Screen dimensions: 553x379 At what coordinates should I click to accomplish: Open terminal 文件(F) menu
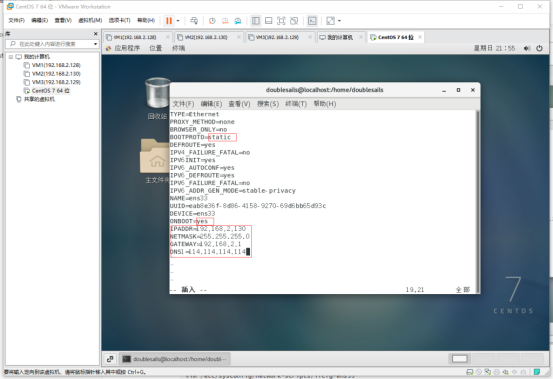(183, 104)
